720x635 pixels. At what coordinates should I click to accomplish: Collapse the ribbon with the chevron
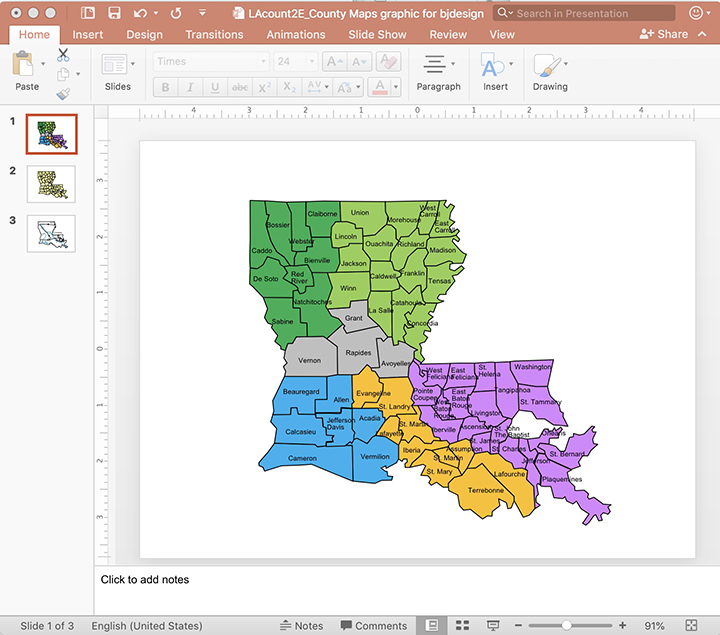tap(702, 34)
